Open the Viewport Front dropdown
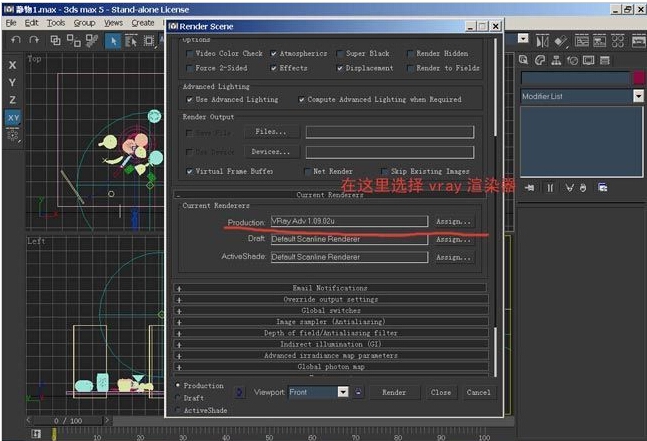 pyautogui.click(x=343, y=392)
